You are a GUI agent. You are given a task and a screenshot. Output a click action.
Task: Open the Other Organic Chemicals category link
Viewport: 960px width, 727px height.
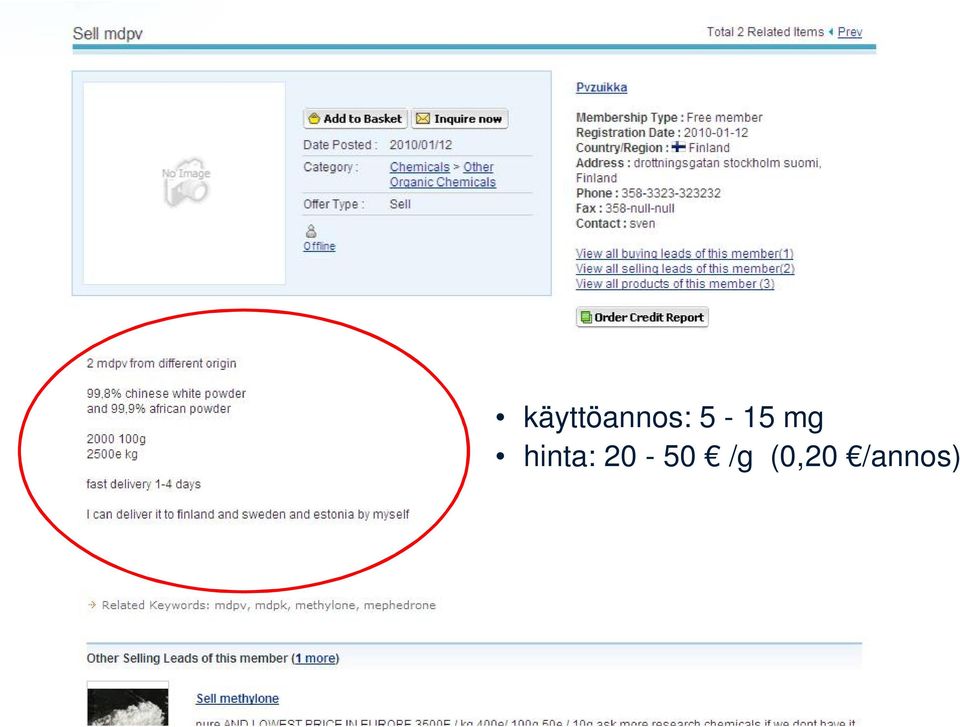pos(443,175)
